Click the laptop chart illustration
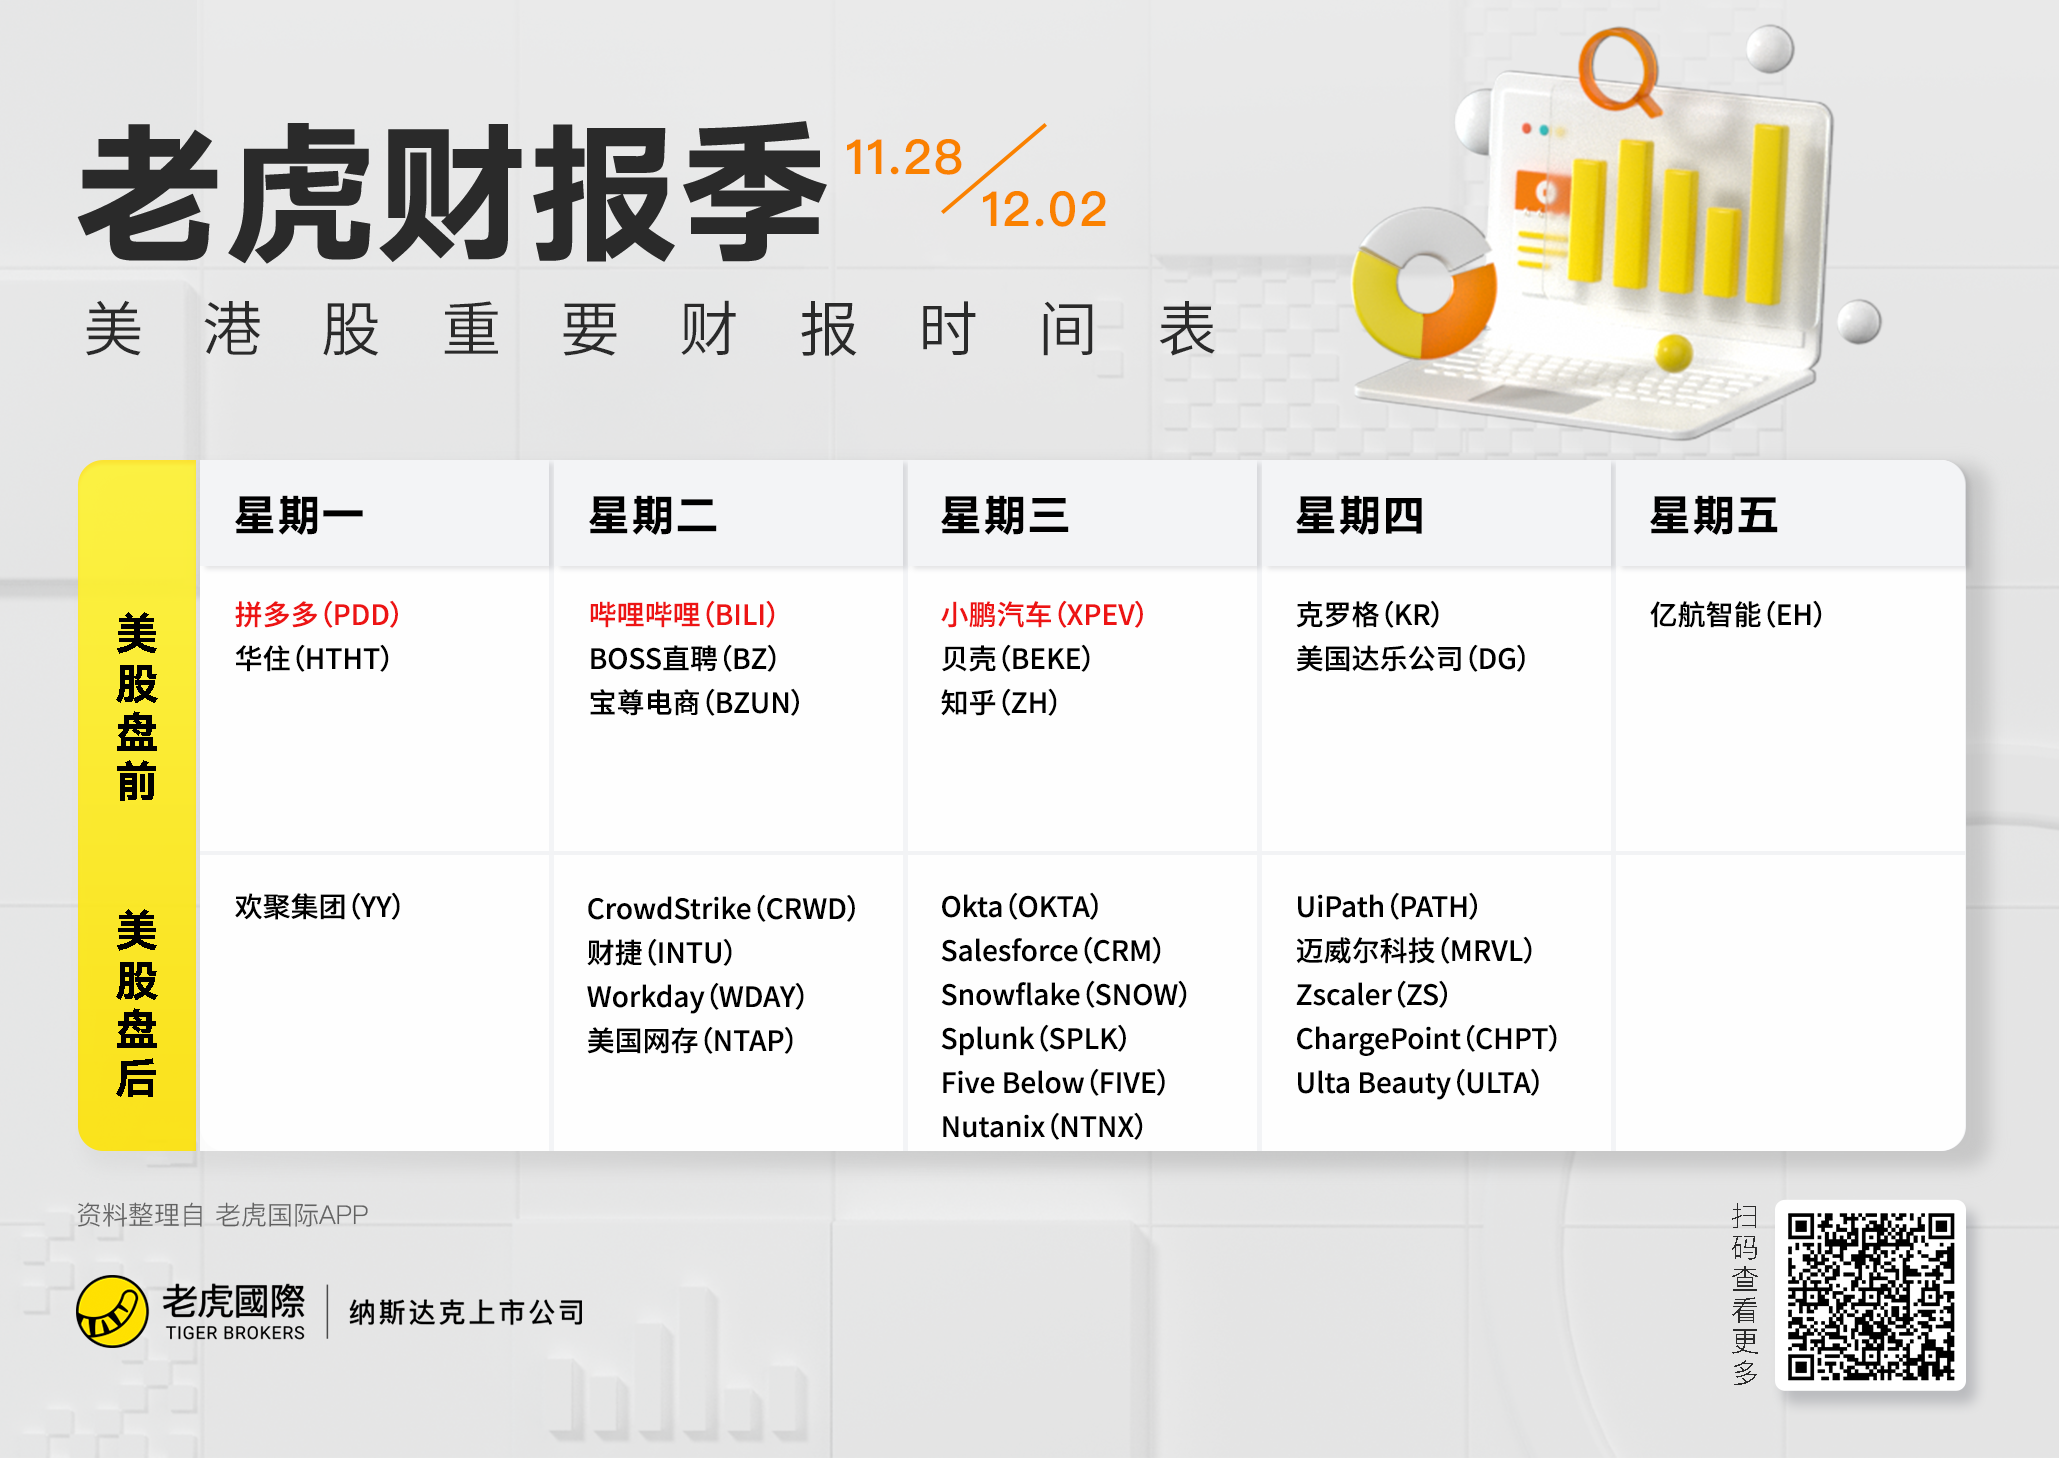This screenshot has height=1458, width=2059. pyautogui.click(x=1615, y=232)
